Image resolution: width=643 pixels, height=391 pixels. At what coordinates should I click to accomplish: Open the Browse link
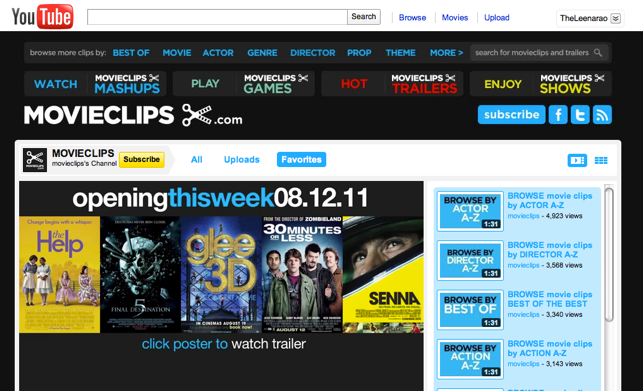[x=412, y=18]
